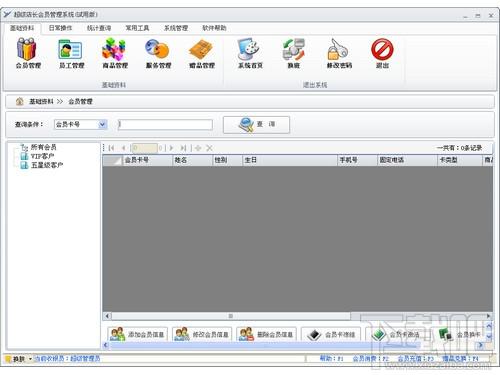Click the 性别 column header
The width and height of the screenshot is (500, 375).
click(x=227, y=160)
